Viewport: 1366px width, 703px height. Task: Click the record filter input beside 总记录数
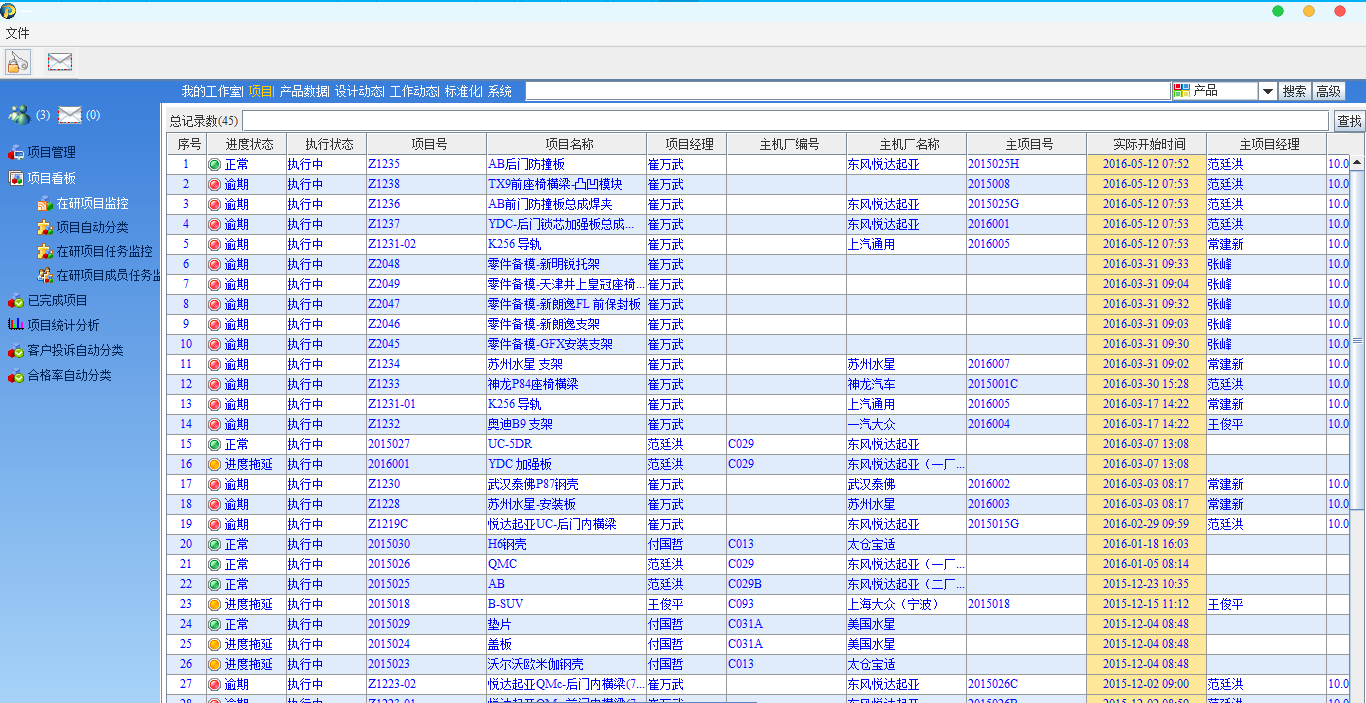[785, 121]
